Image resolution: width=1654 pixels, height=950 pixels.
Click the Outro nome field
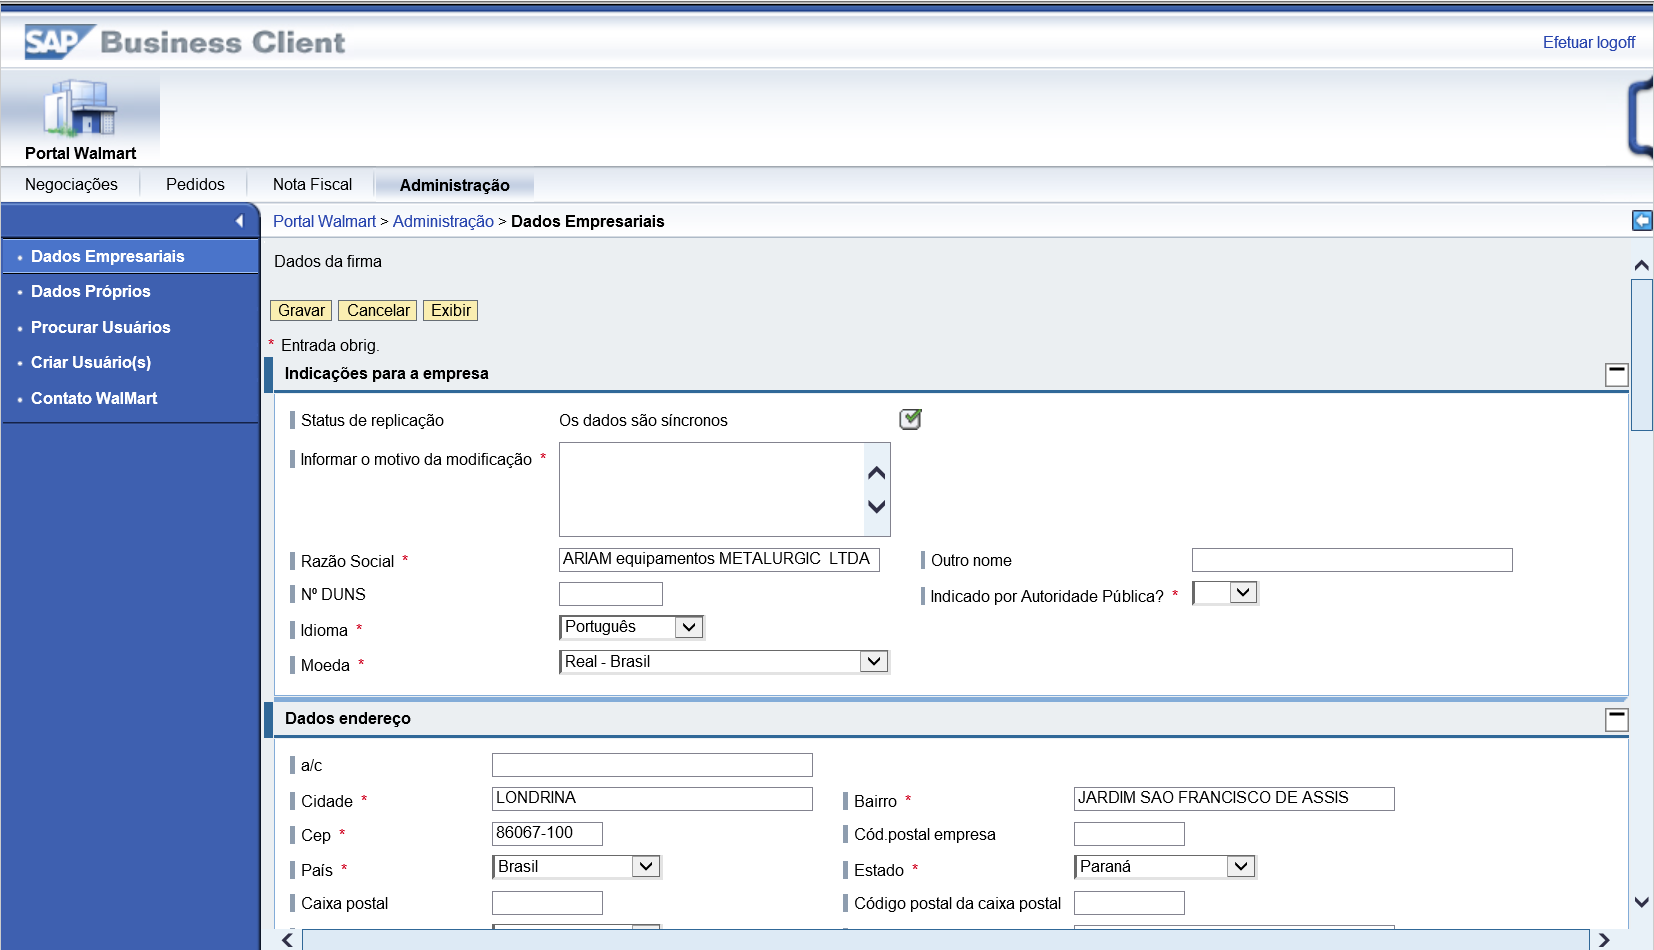point(1352,560)
